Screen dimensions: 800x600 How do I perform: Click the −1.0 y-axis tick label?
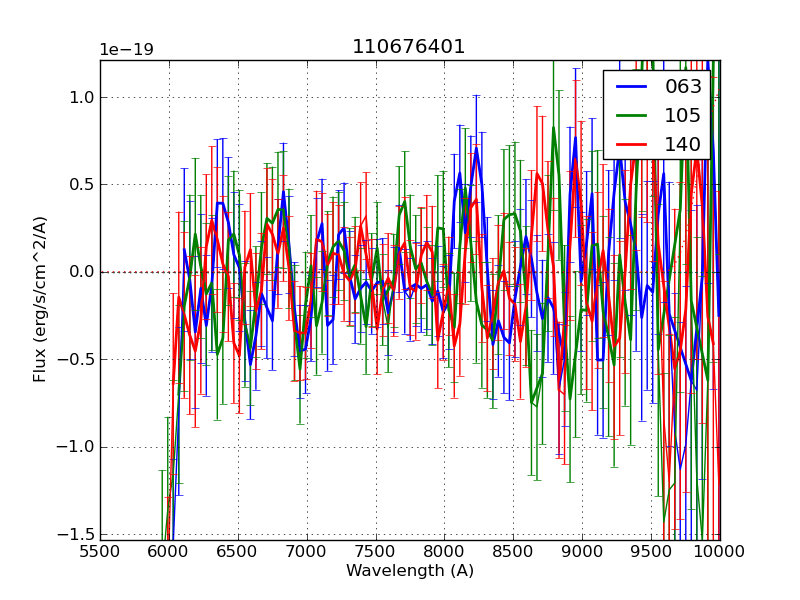pos(75,447)
